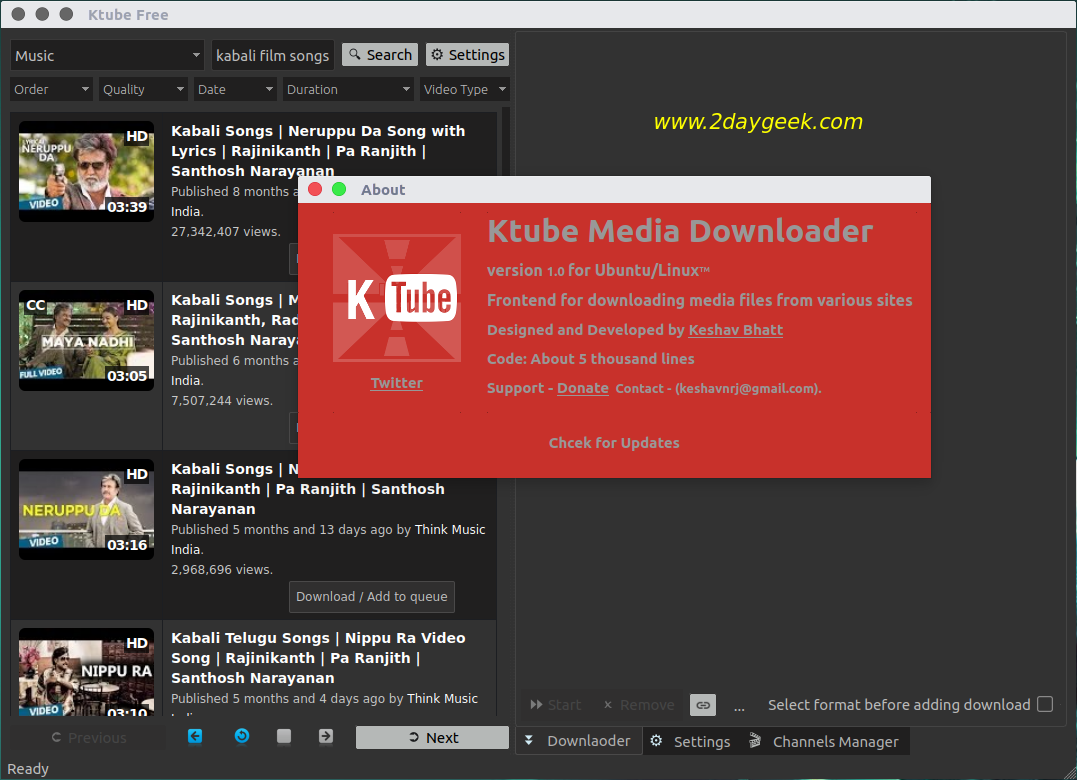1077x780 pixels.
Task: Click the KTube logo in About dialog
Action: (x=397, y=298)
